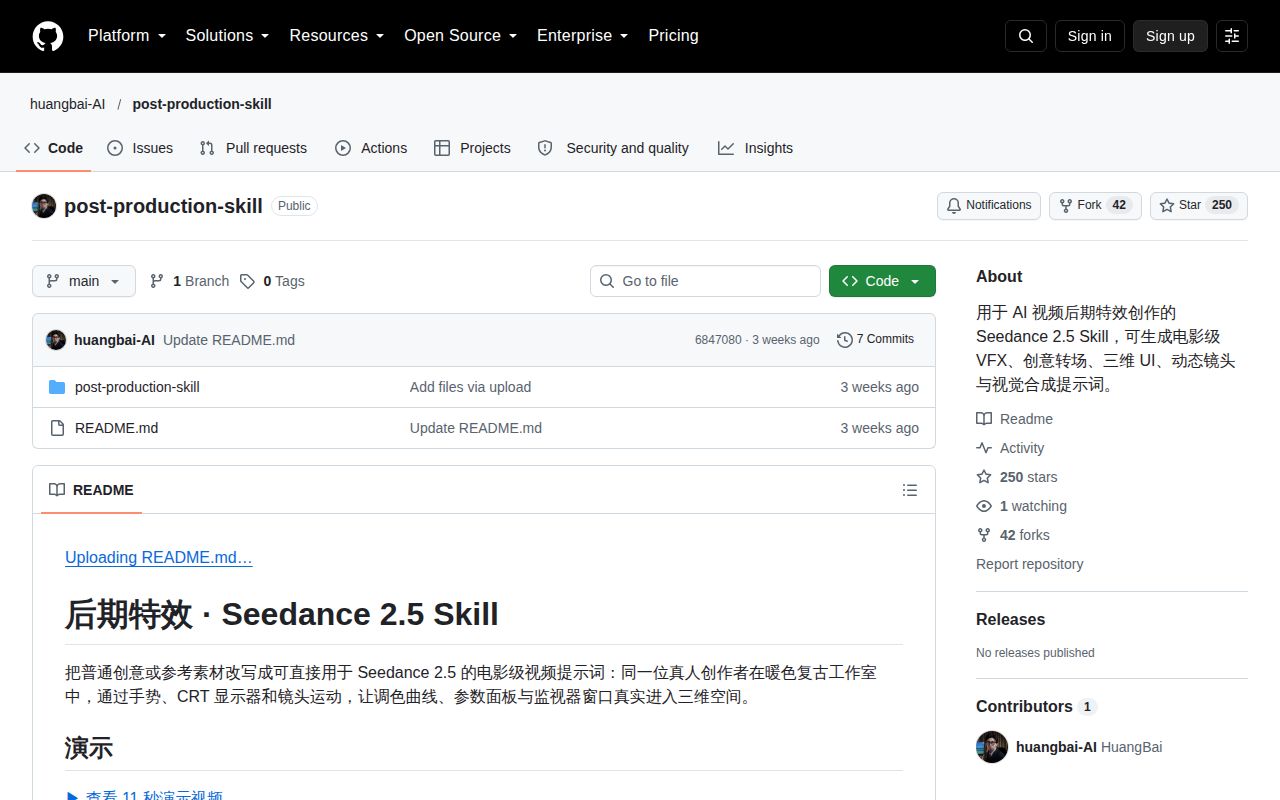This screenshot has height=800, width=1280.
Task: Open the Readme link in About
Action: click(x=1014, y=419)
